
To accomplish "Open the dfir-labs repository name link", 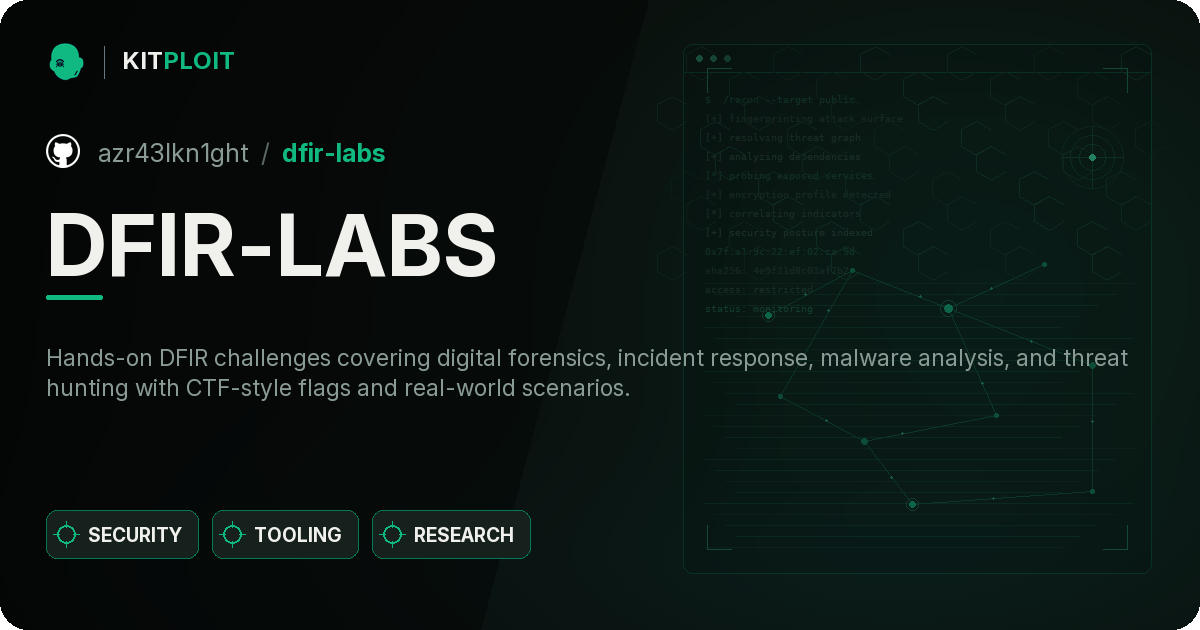I will [x=333, y=153].
